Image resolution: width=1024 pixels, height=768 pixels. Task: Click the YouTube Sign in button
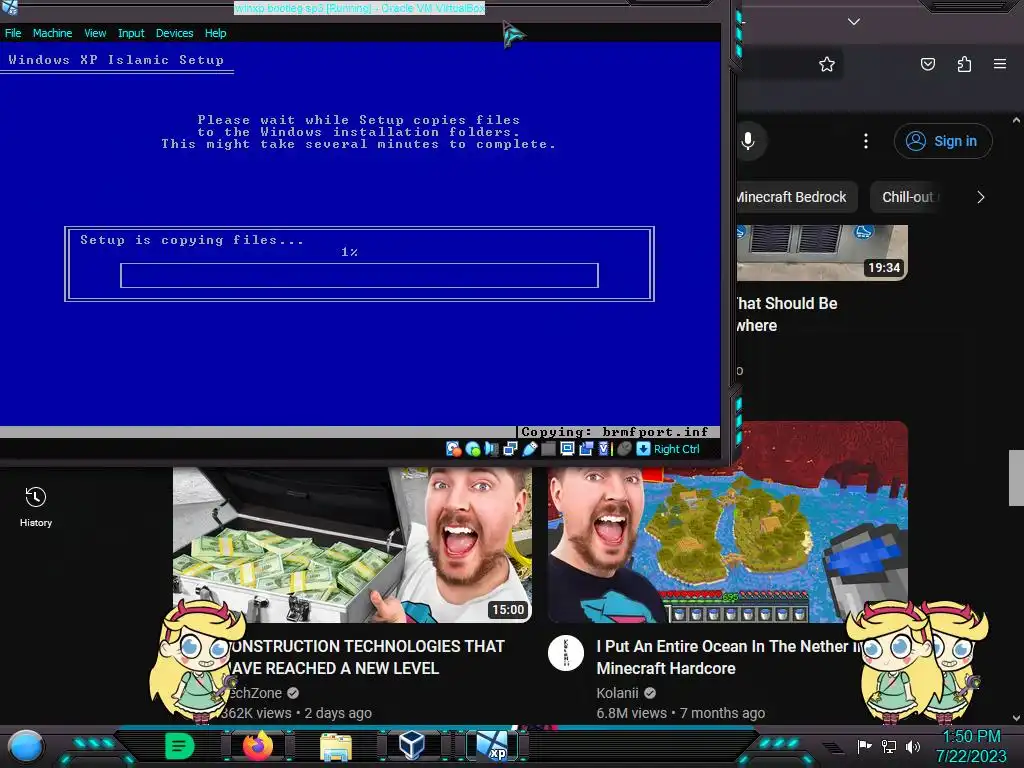(942, 141)
